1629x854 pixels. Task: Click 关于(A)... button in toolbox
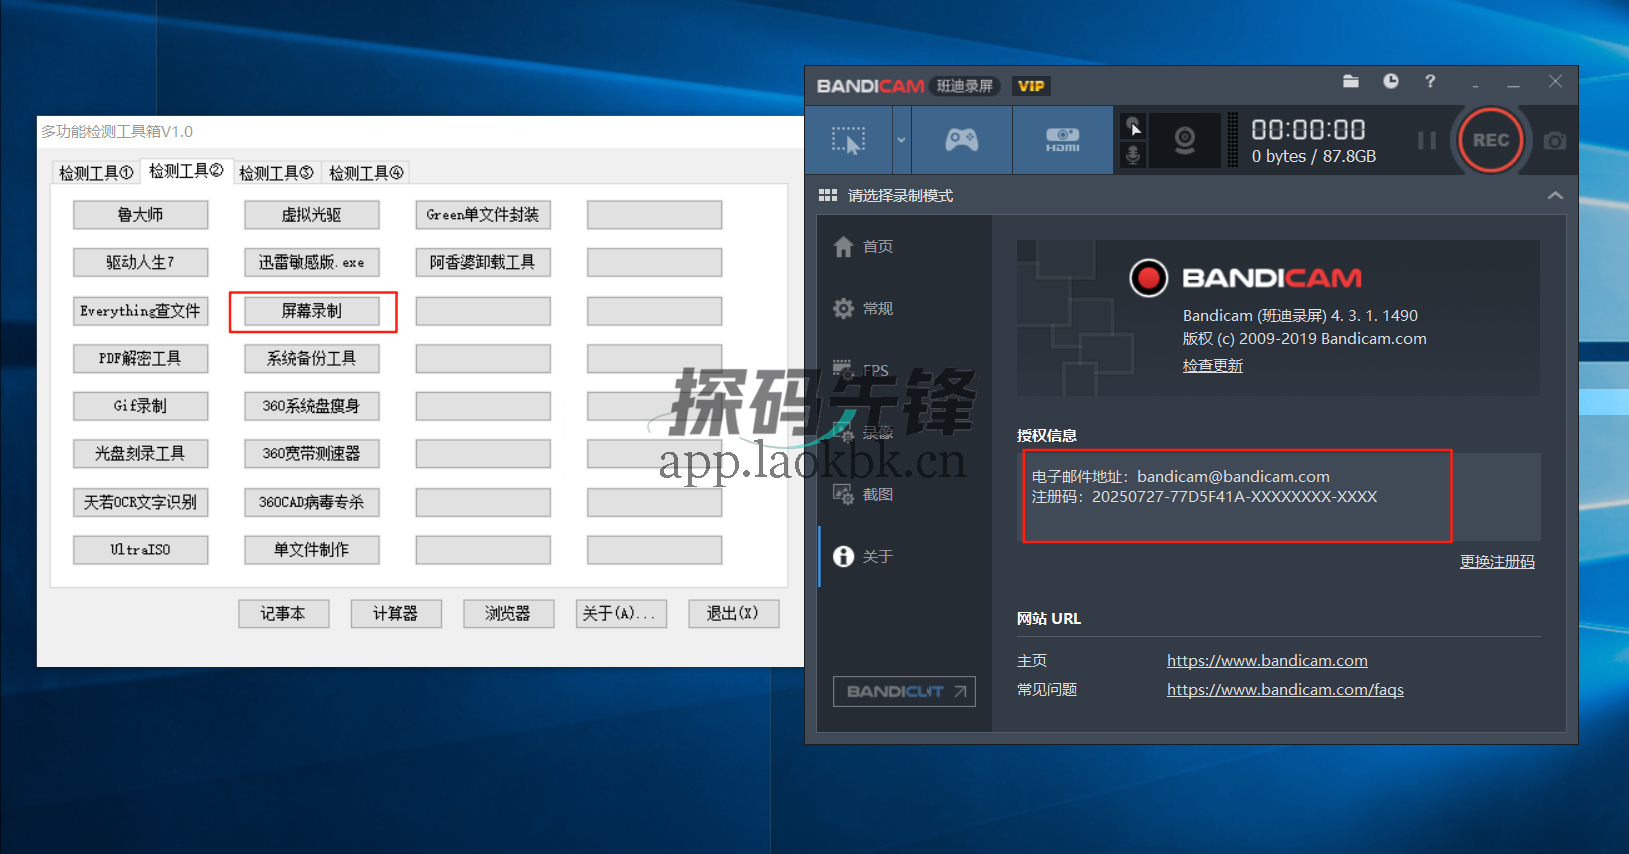click(621, 614)
